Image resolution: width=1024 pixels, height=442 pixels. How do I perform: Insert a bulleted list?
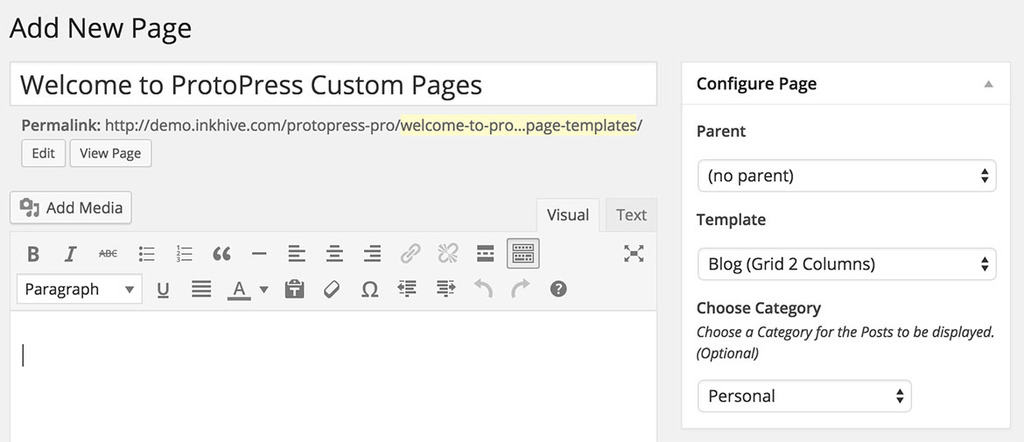(x=146, y=253)
